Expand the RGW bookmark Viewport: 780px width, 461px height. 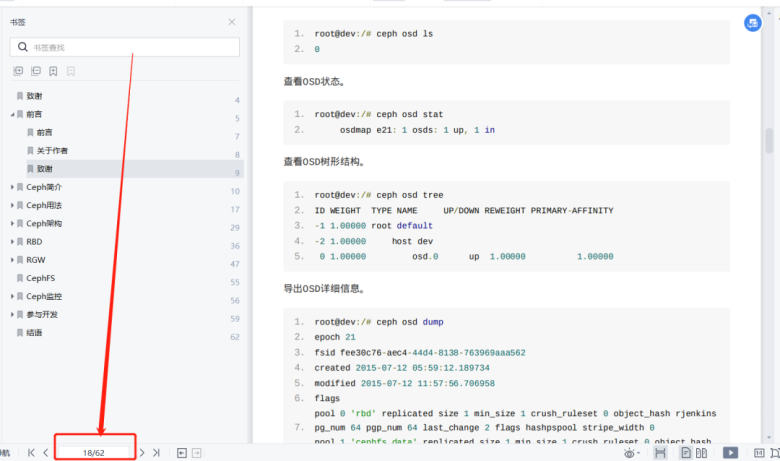12,260
